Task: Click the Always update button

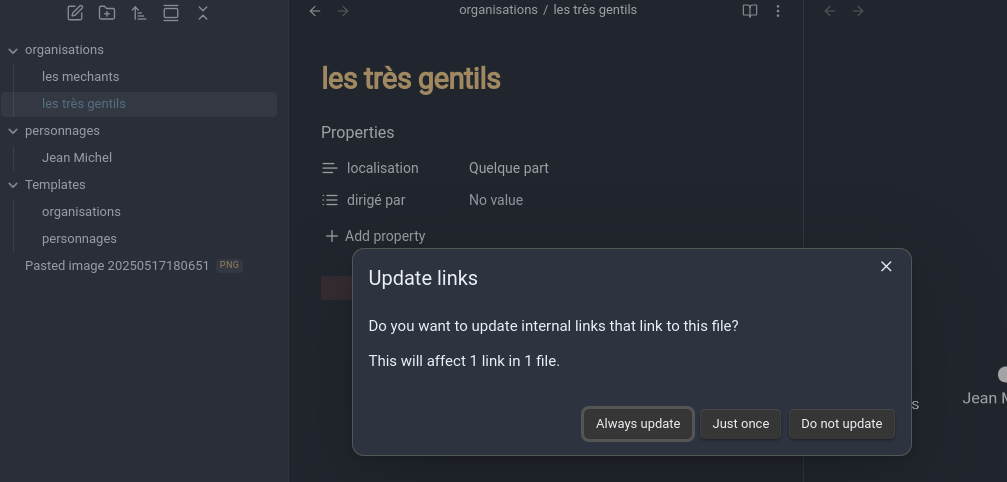Action: pos(638,424)
